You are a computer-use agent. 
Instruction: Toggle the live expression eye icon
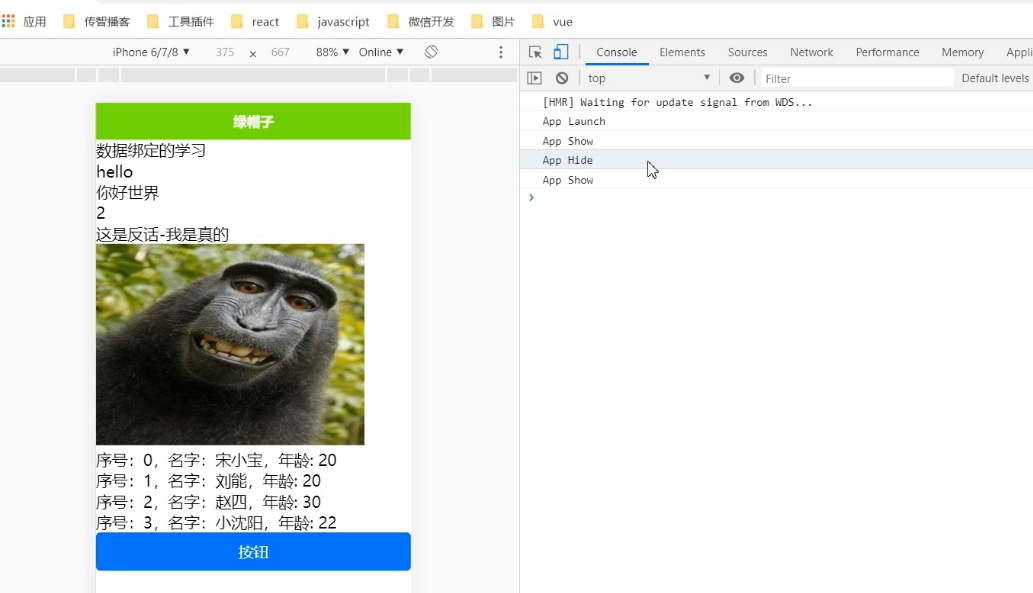coord(737,77)
